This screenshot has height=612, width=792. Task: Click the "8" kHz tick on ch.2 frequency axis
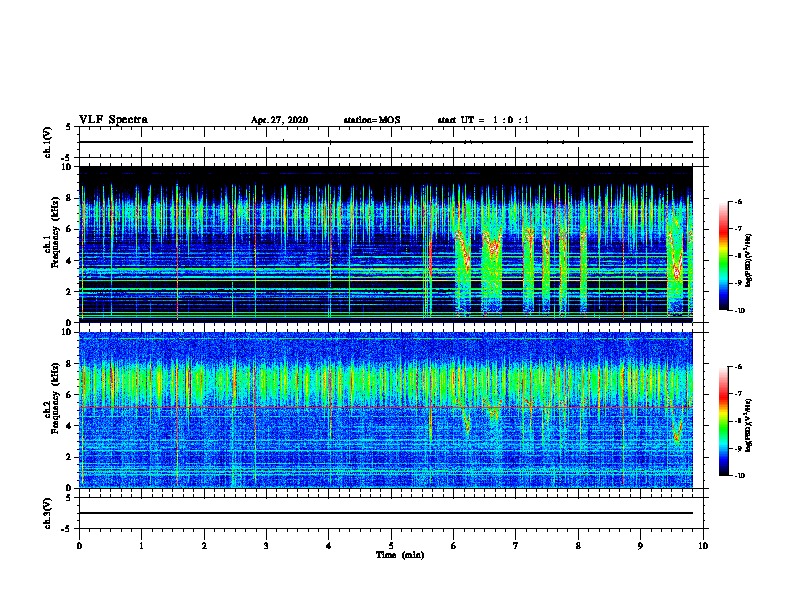tap(69, 364)
